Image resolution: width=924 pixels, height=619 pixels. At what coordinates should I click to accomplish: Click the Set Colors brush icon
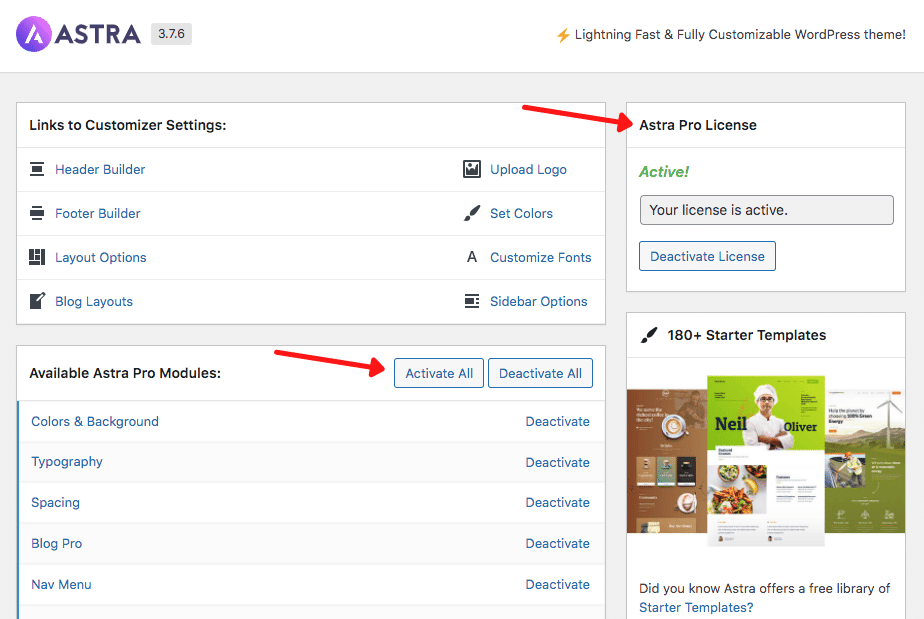[471, 213]
